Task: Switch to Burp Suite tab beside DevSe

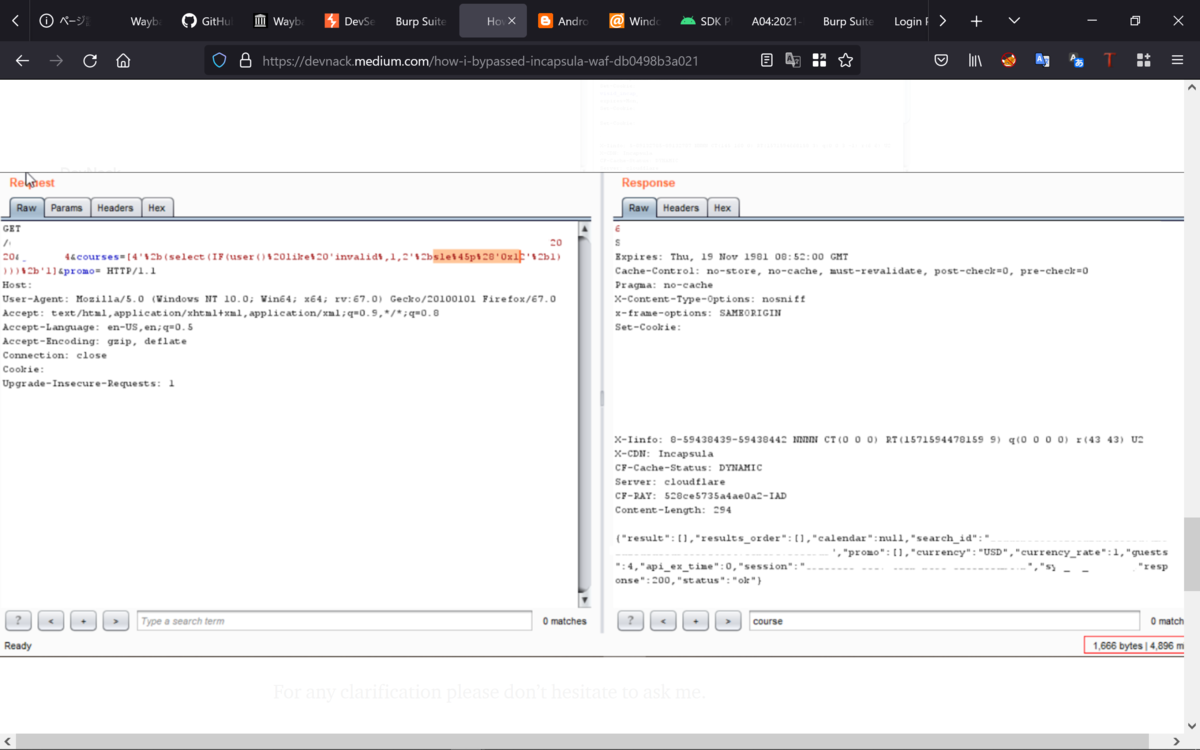Action: pos(419,21)
